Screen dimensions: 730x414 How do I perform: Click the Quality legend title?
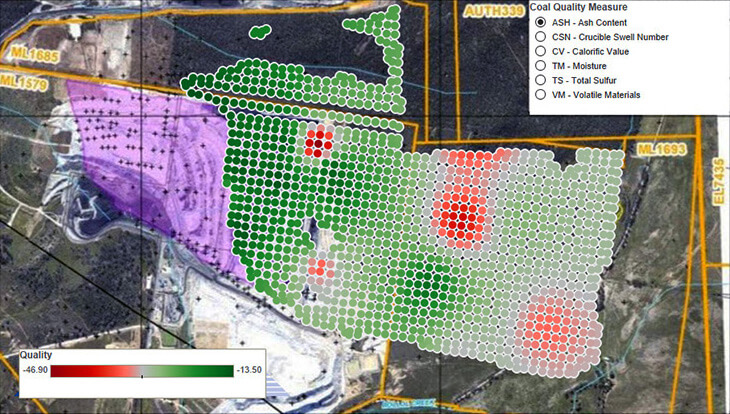click(x=36, y=355)
